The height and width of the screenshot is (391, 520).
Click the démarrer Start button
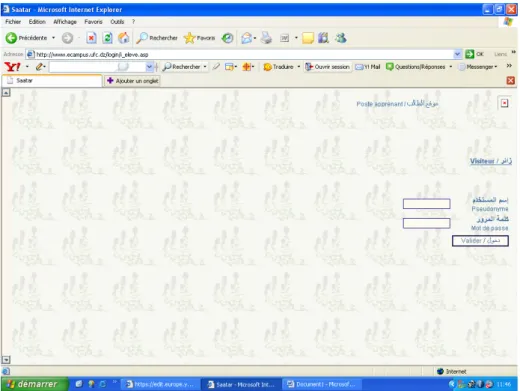pyautogui.click(x=34, y=384)
